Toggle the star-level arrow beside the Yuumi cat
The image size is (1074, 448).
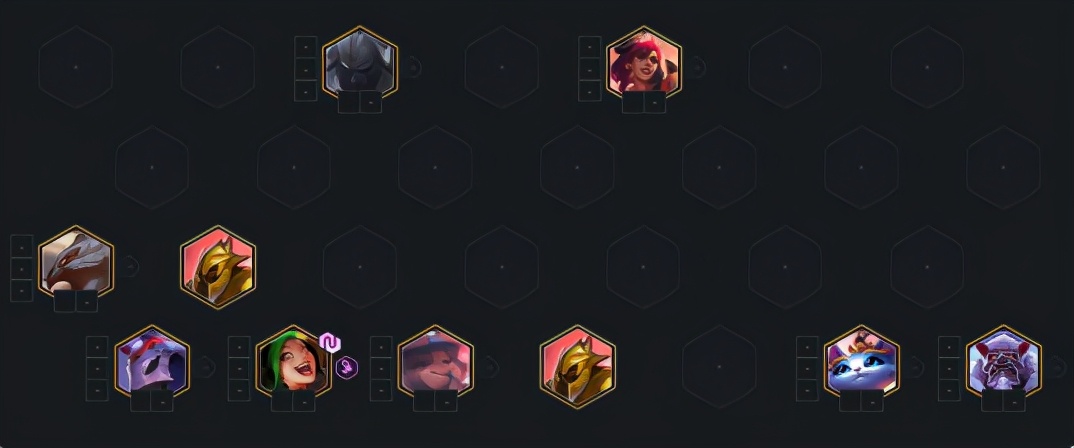[x=914, y=366]
